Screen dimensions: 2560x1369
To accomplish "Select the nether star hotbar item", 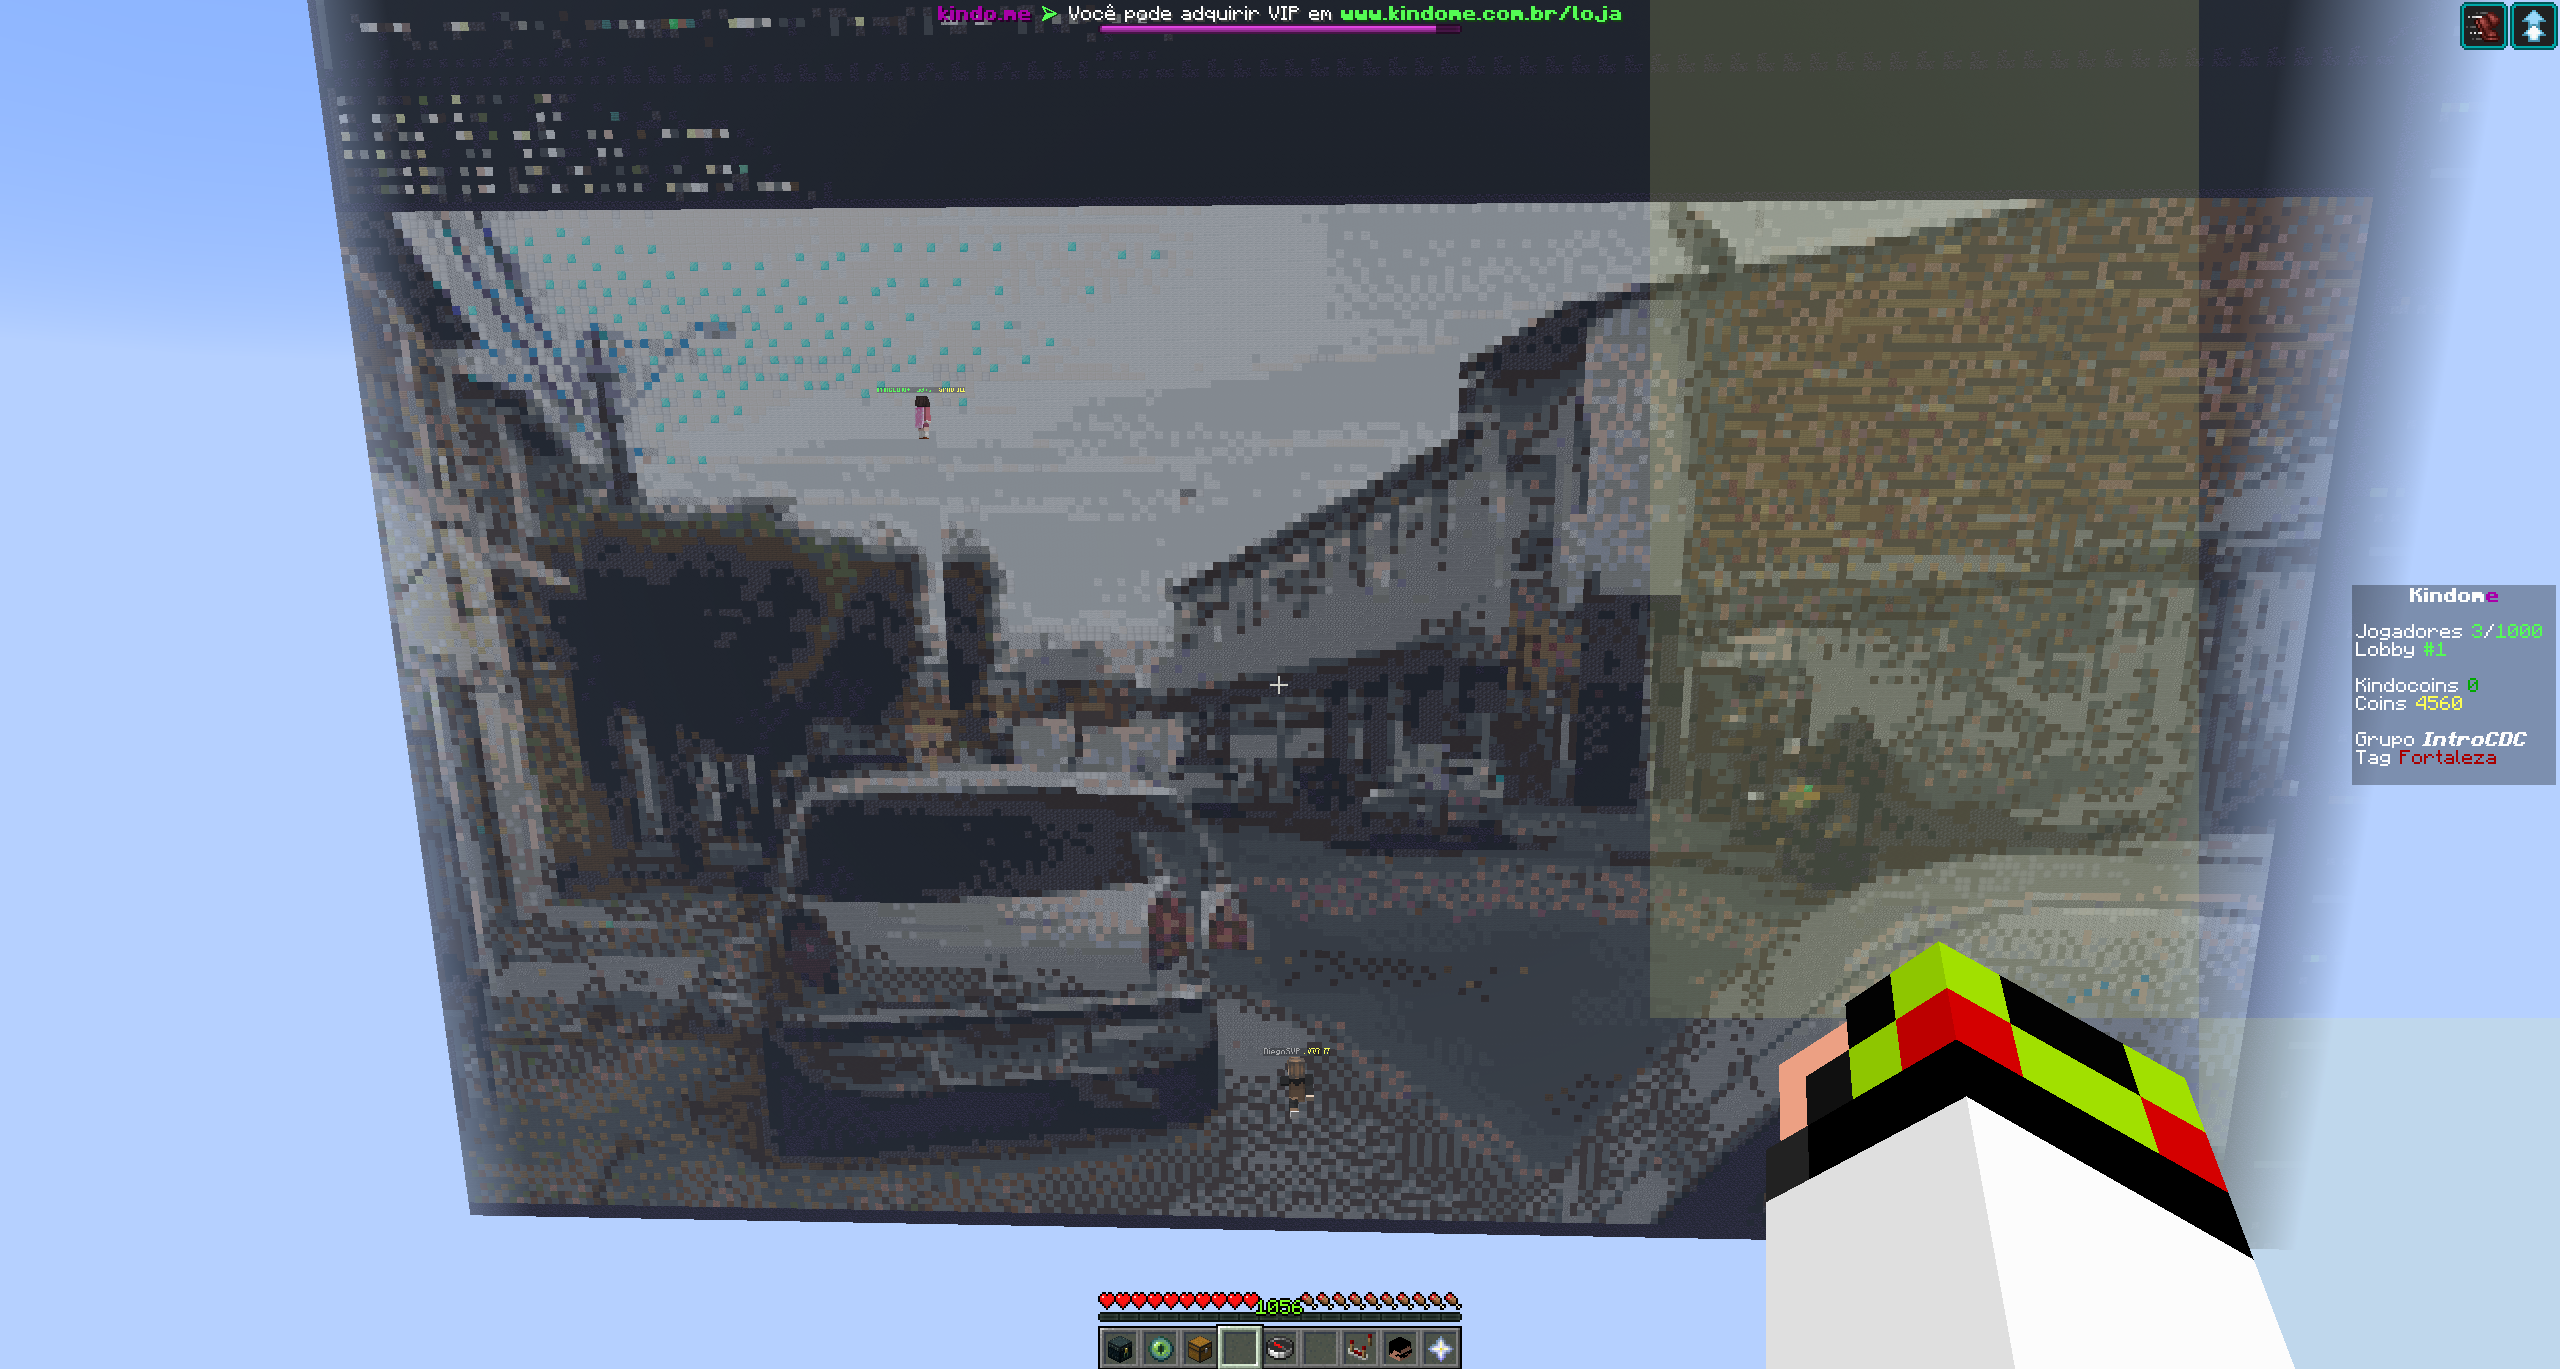I will [x=1440, y=1349].
